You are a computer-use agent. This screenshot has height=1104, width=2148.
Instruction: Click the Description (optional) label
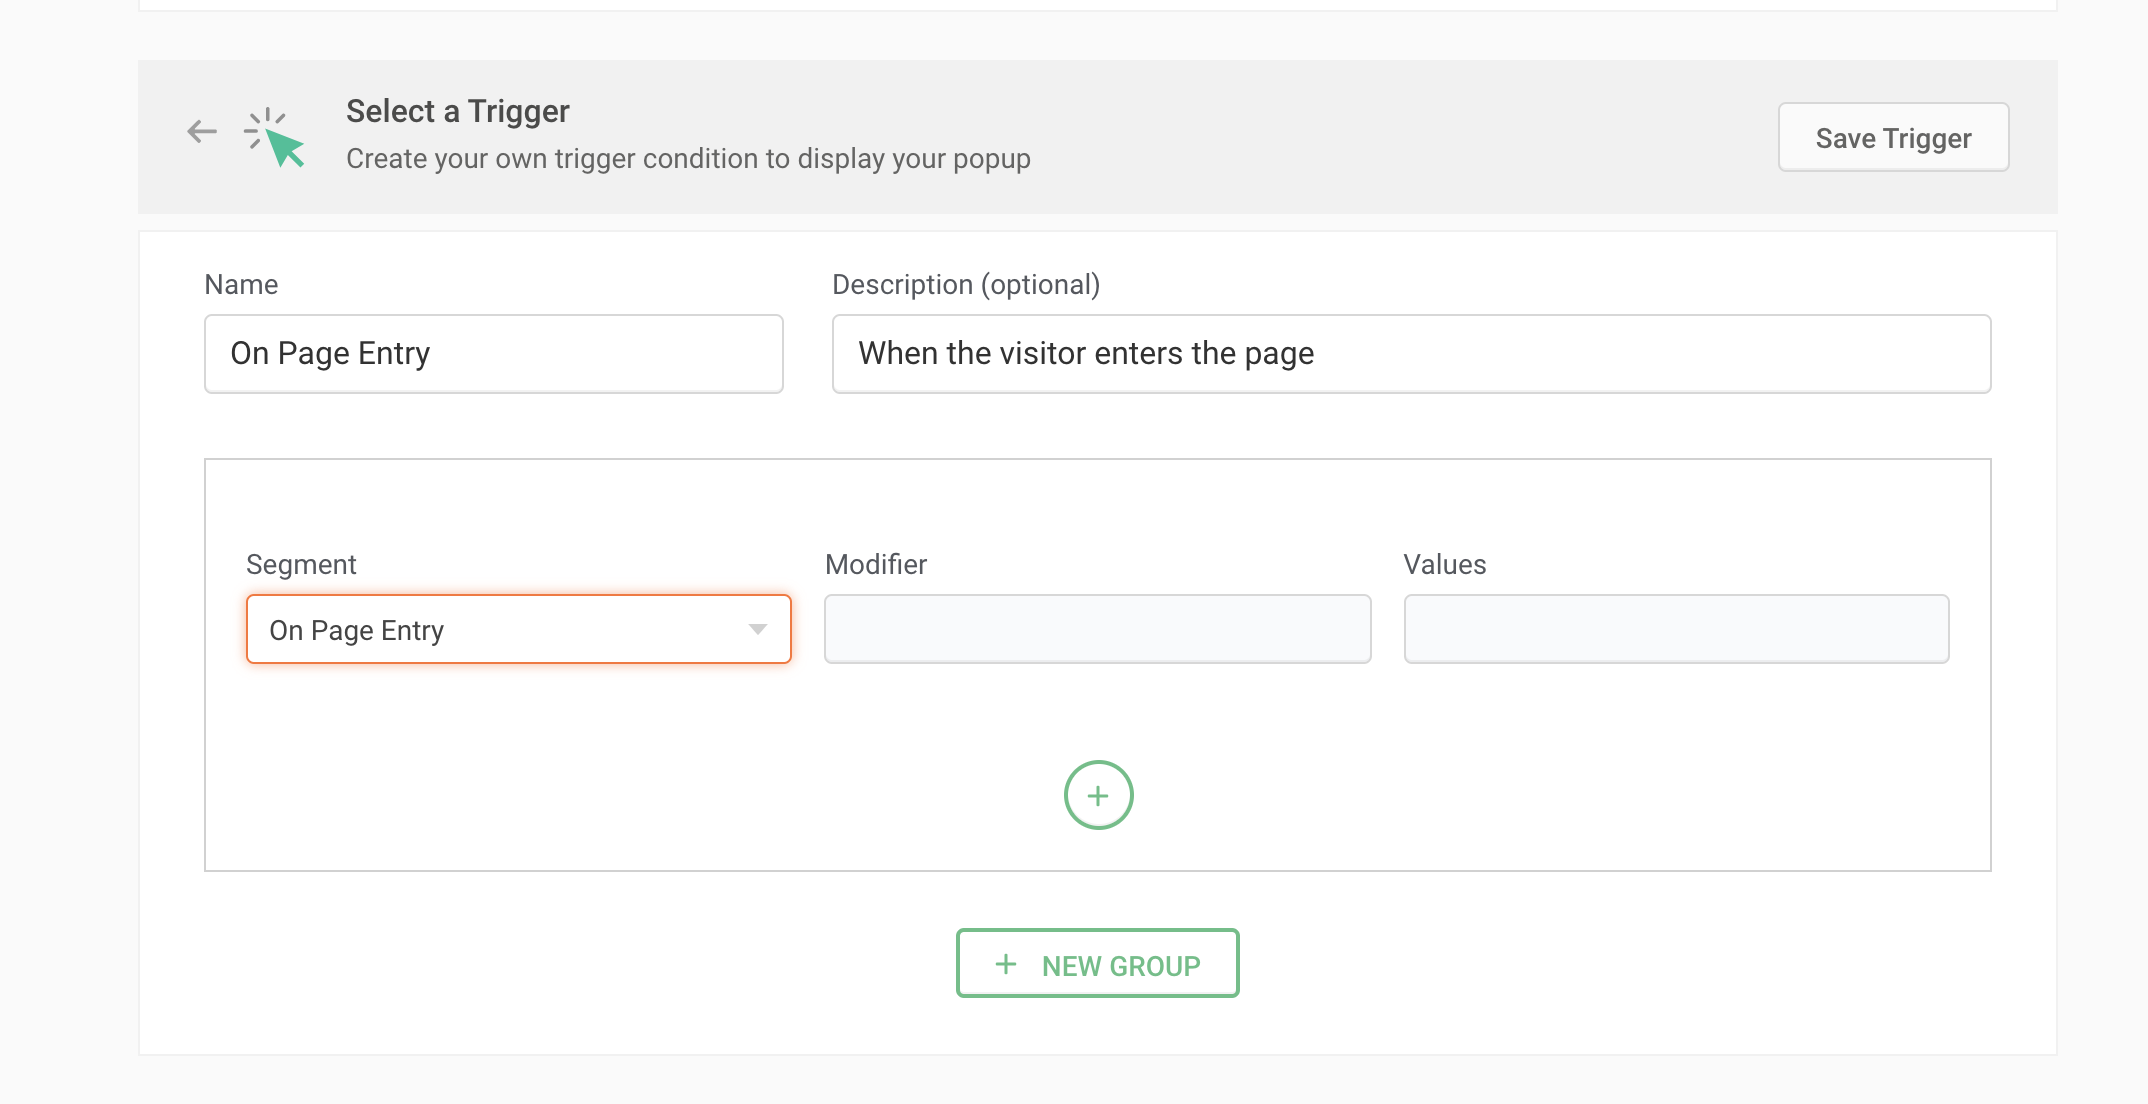click(965, 285)
